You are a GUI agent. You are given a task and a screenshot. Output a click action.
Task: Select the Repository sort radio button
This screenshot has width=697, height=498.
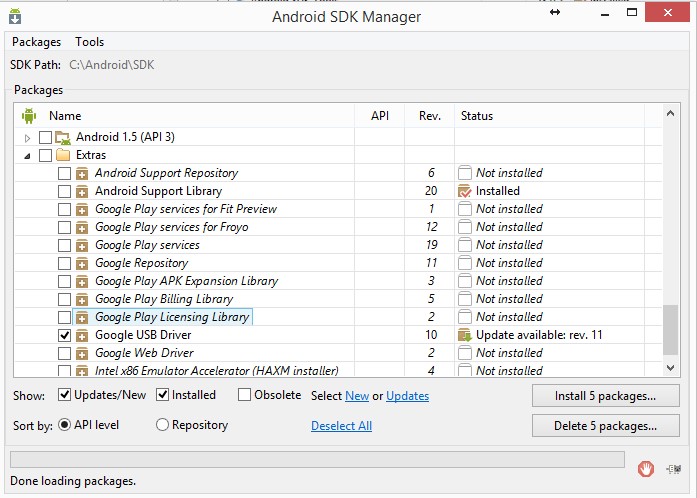(162, 425)
